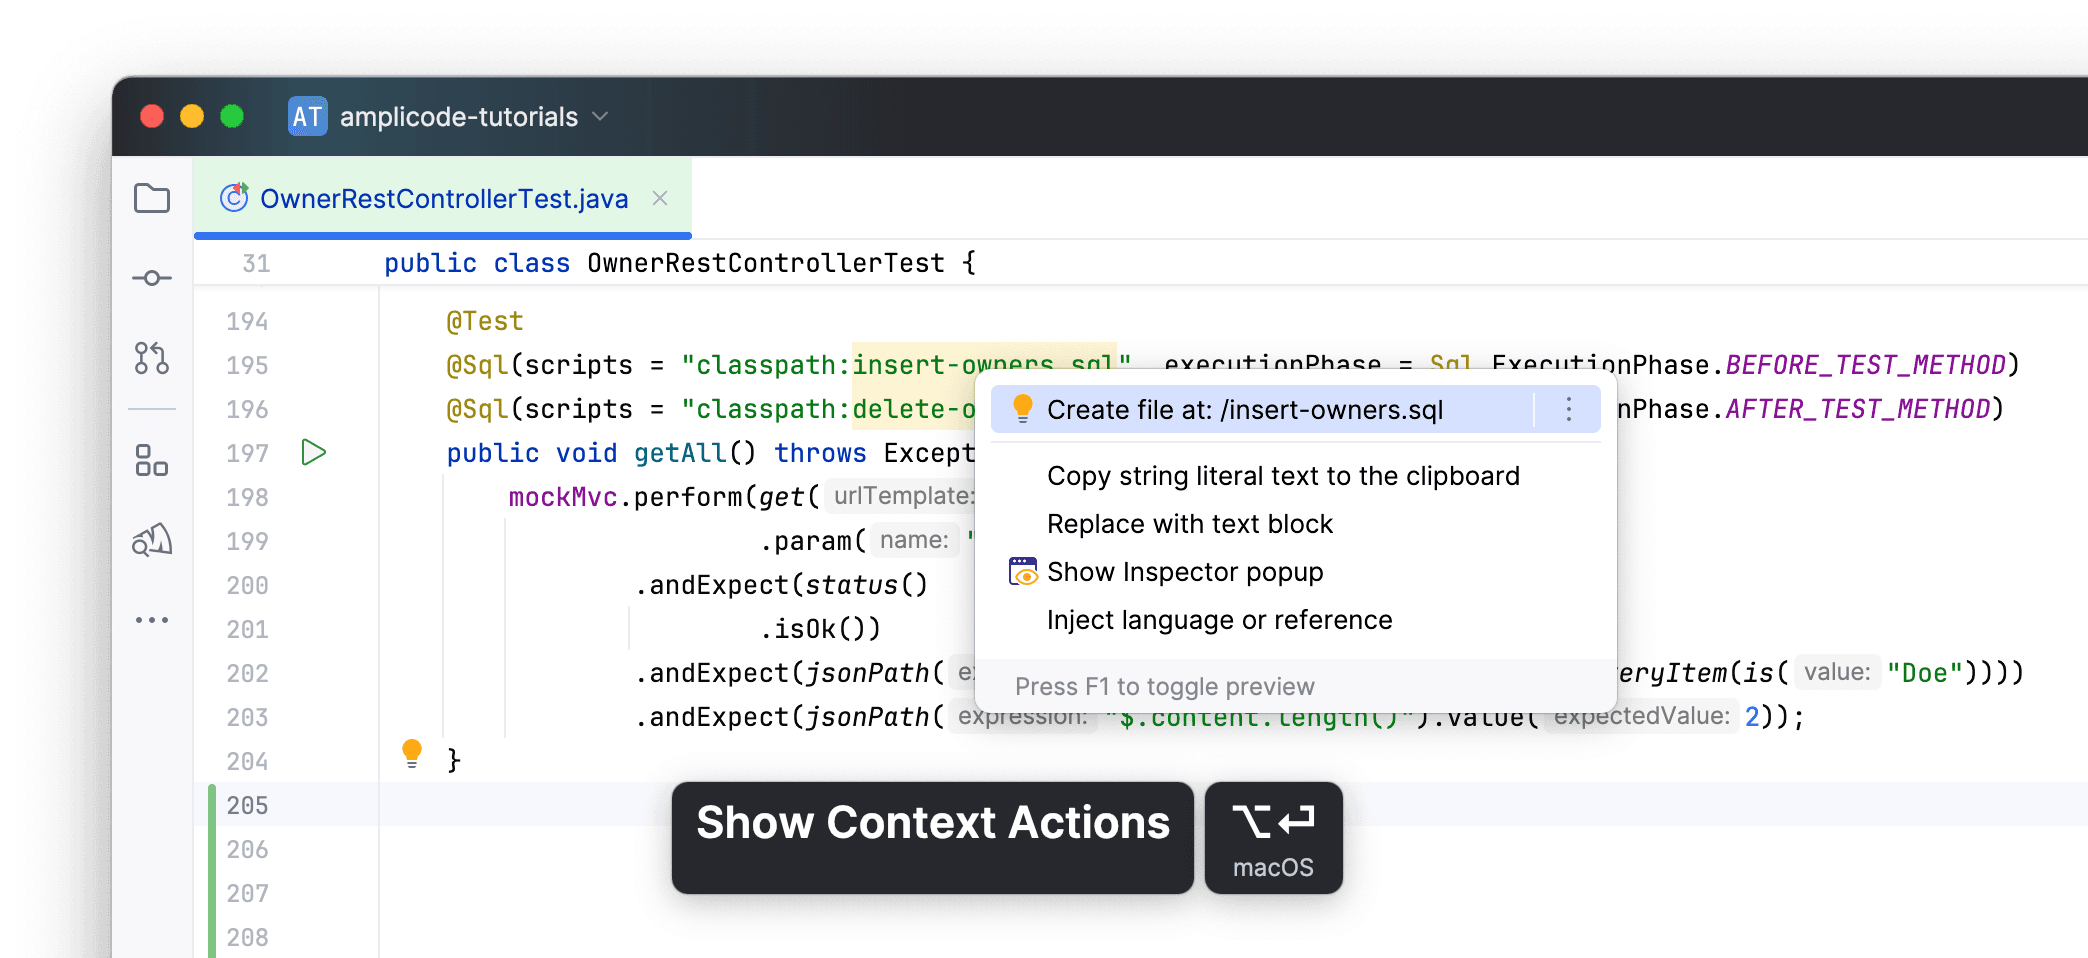This screenshot has width=2088, height=958.
Task: Click mockMvc on line 198
Action: point(563,497)
